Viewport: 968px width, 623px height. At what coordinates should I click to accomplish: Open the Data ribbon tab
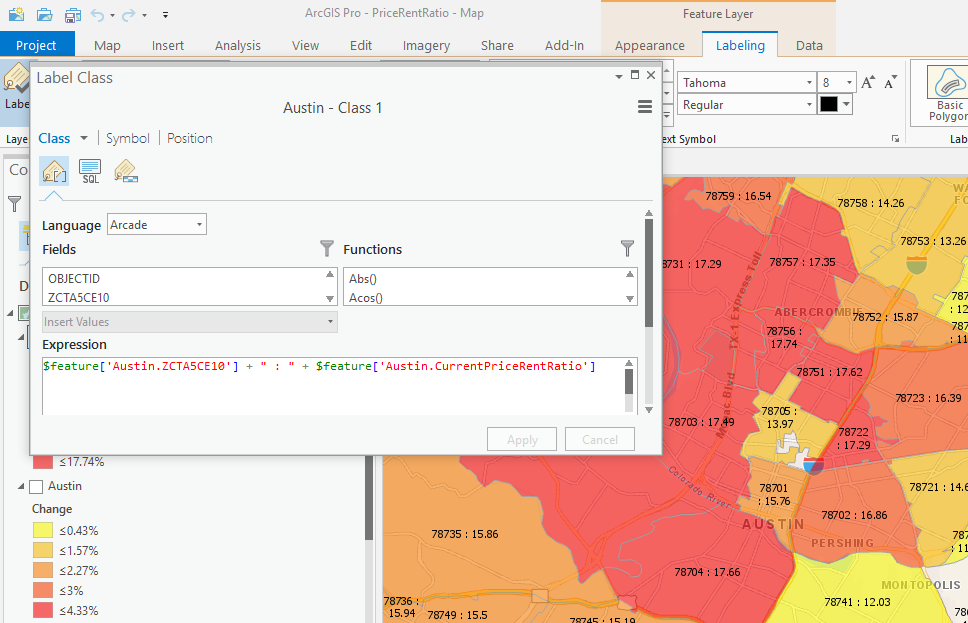tap(809, 45)
